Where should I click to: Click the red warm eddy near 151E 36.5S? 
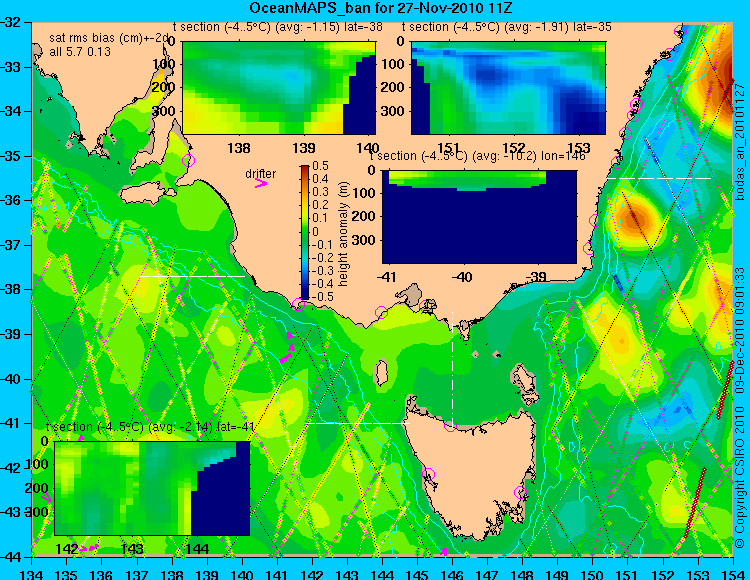(x=634, y=218)
